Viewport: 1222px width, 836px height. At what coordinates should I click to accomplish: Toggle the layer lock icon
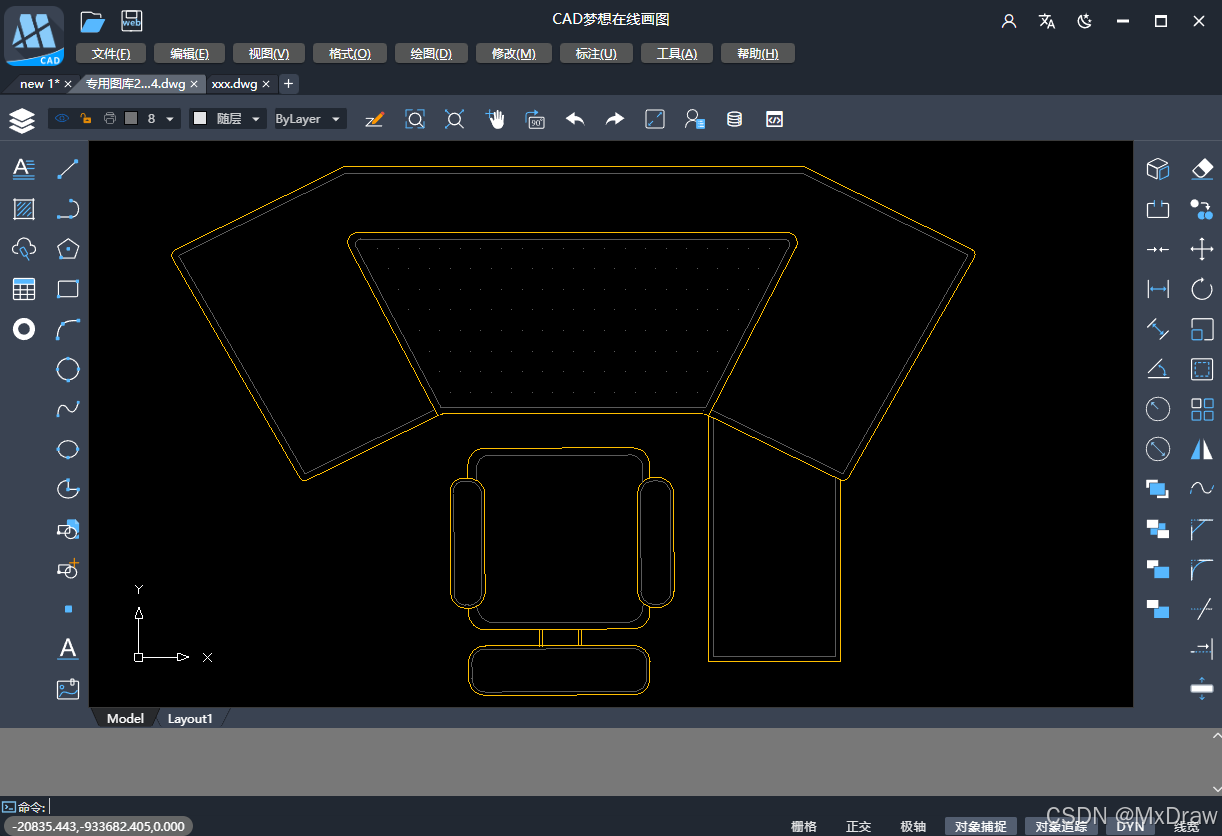point(86,119)
